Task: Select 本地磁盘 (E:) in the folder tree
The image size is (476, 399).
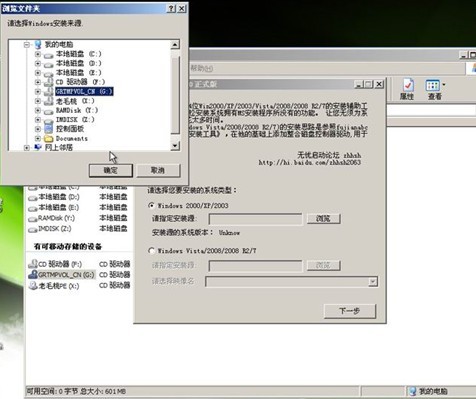Action: coord(78,72)
